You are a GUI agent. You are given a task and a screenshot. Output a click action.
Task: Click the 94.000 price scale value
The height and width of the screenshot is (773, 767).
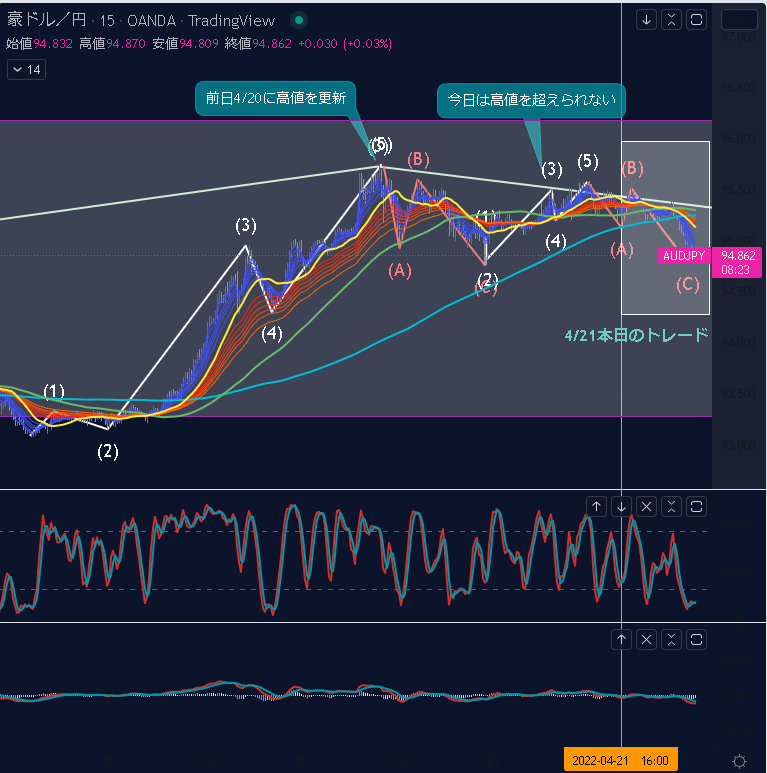pos(738,342)
